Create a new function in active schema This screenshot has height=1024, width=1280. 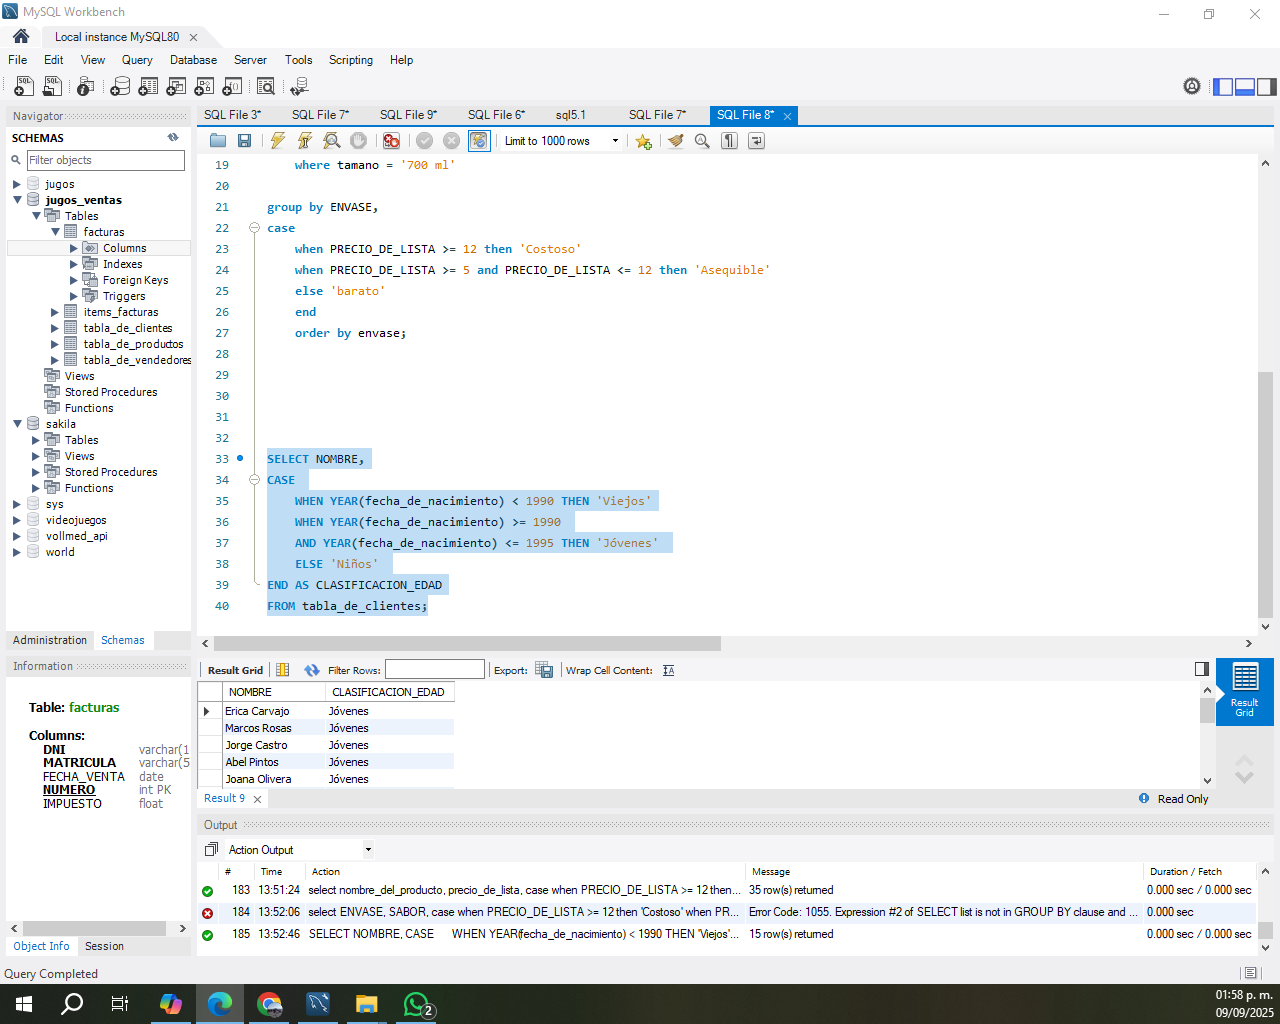[x=232, y=87]
